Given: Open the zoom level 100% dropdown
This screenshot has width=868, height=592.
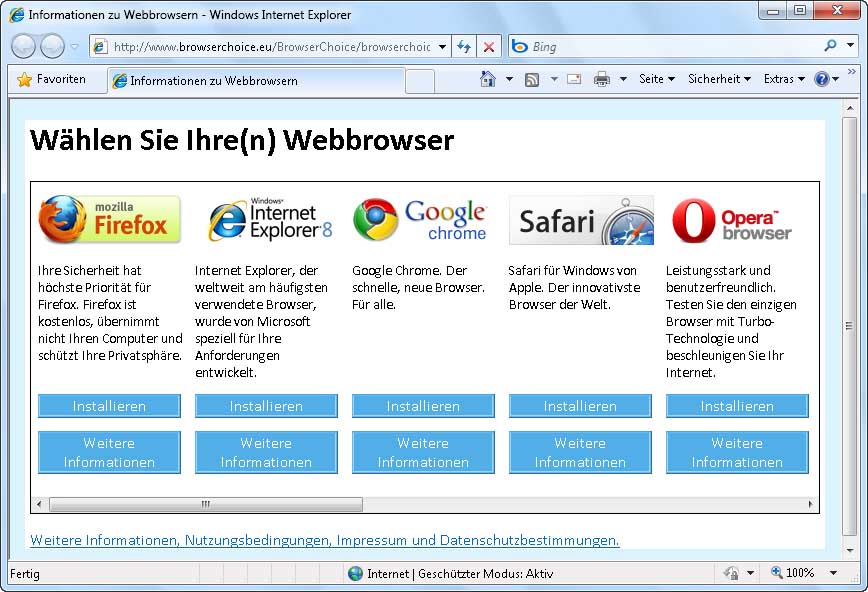Looking at the screenshot, I should (834, 573).
